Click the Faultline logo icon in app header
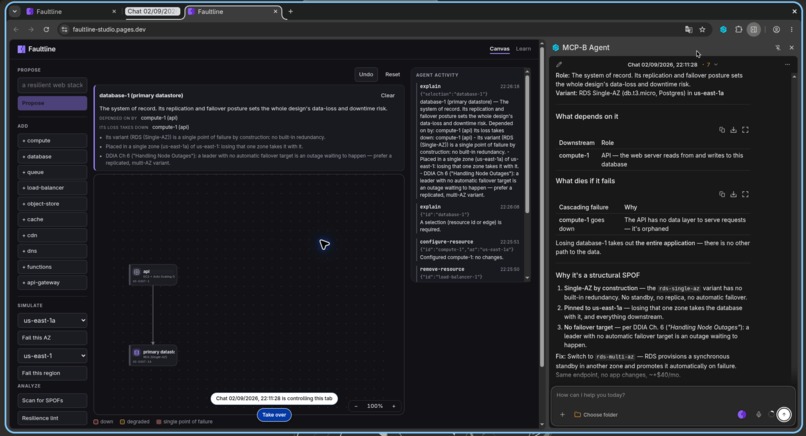806x436 pixels. [x=21, y=49]
